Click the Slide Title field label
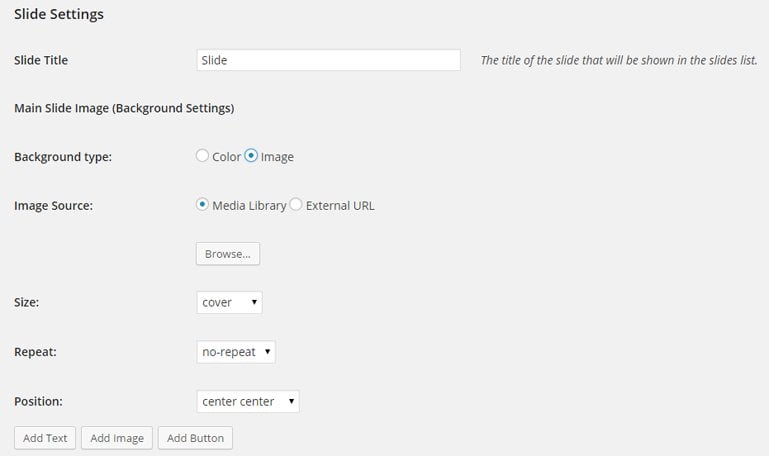769x456 pixels. tap(41, 60)
